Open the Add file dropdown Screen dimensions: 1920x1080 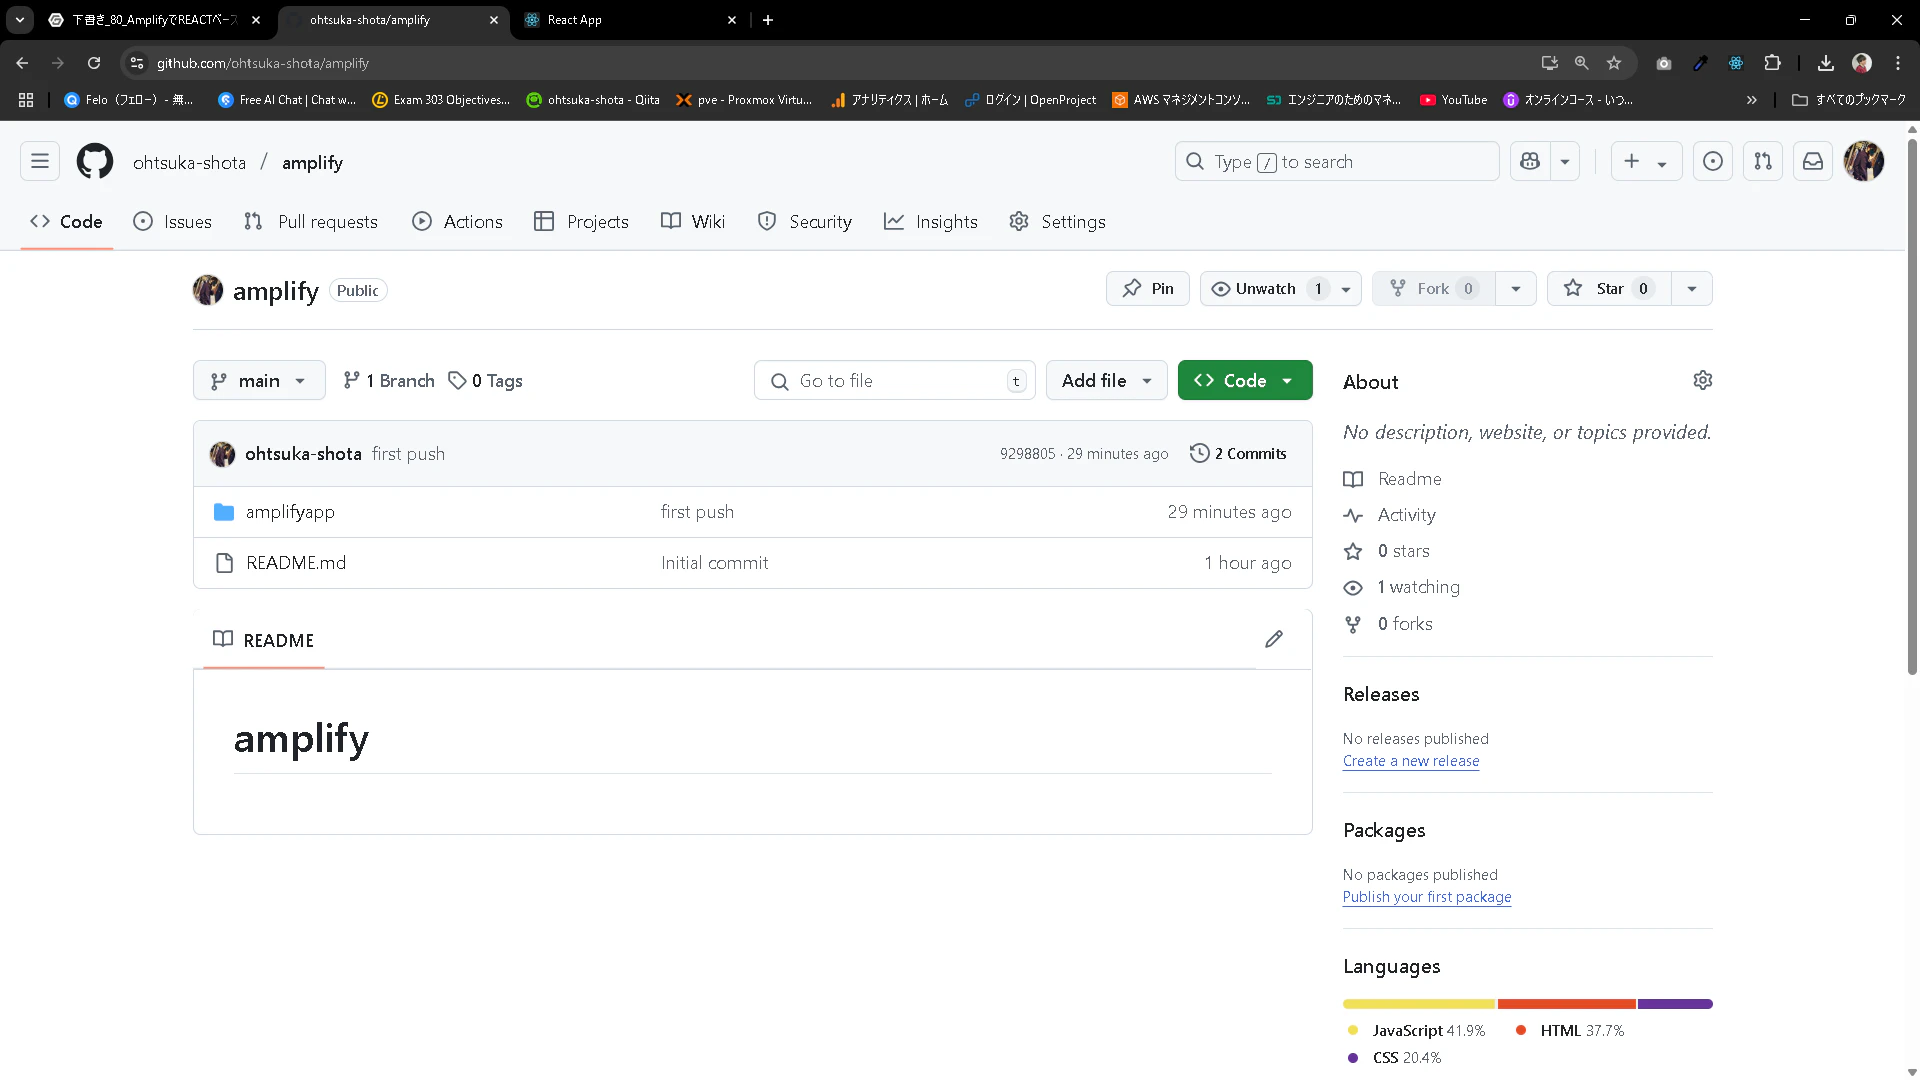pos(1107,381)
